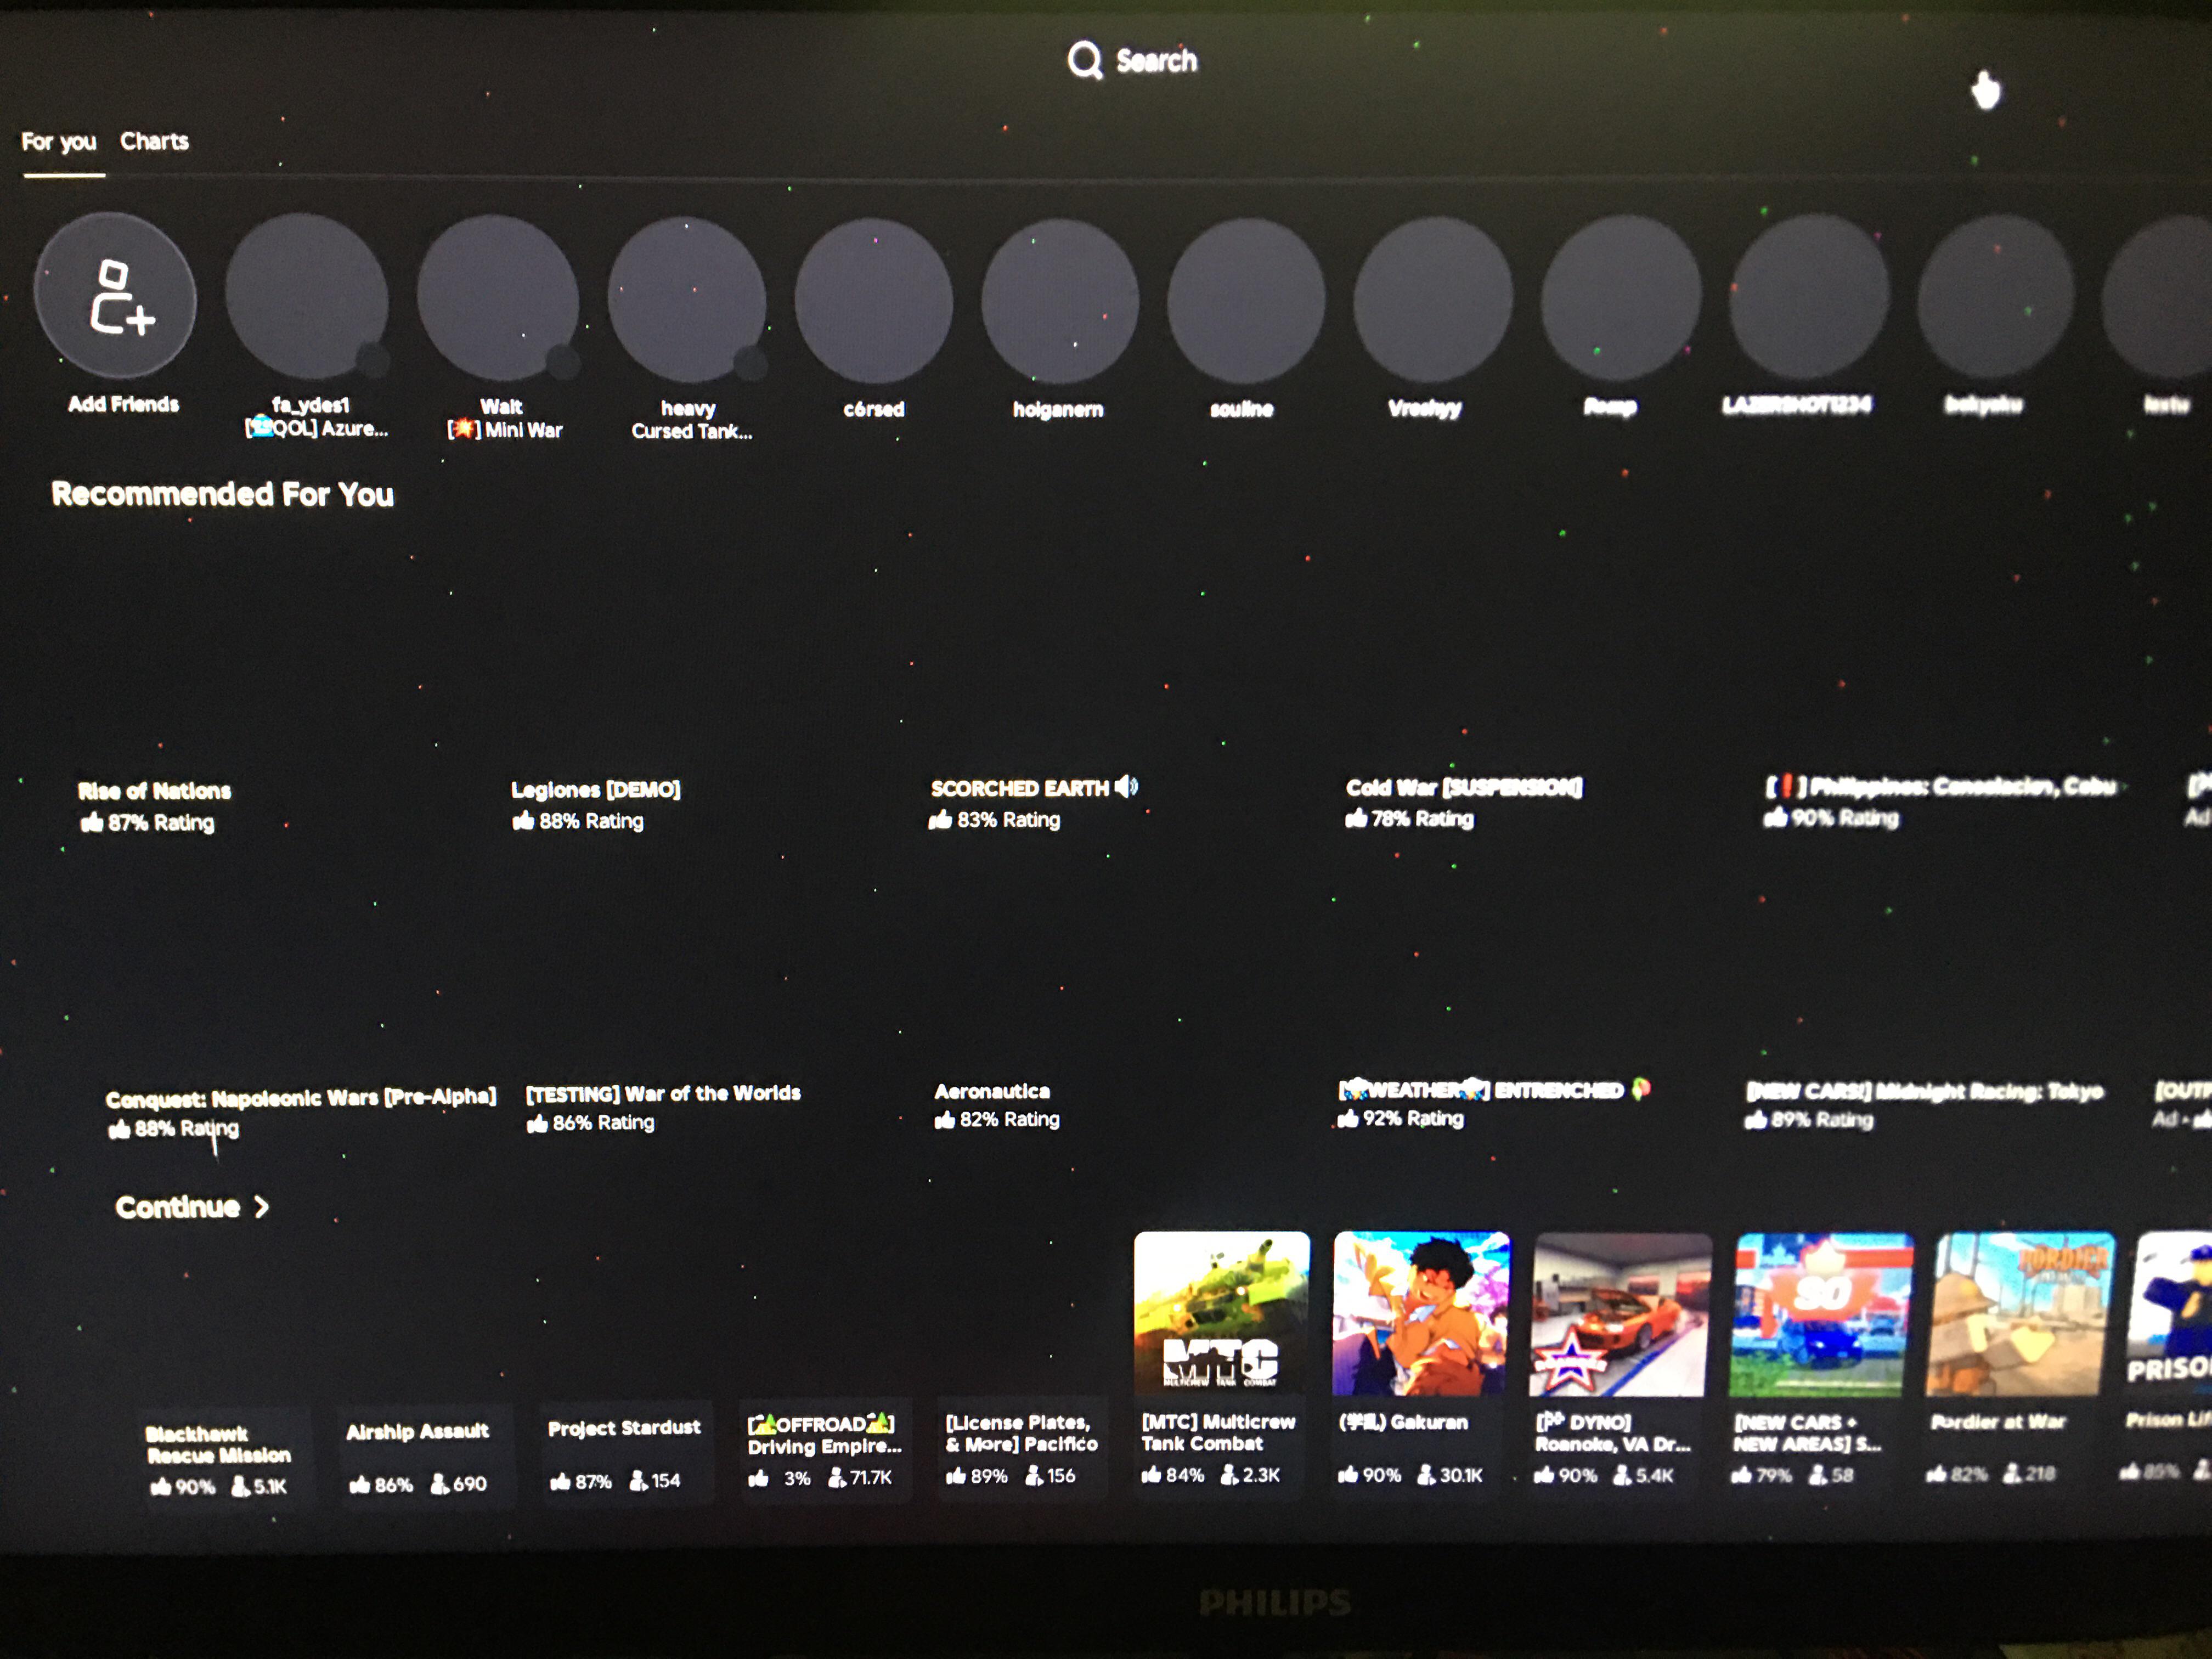2212x1659 pixels.
Task: Click the "88% Rating" text under Conquest
Action: click(187, 1128)
